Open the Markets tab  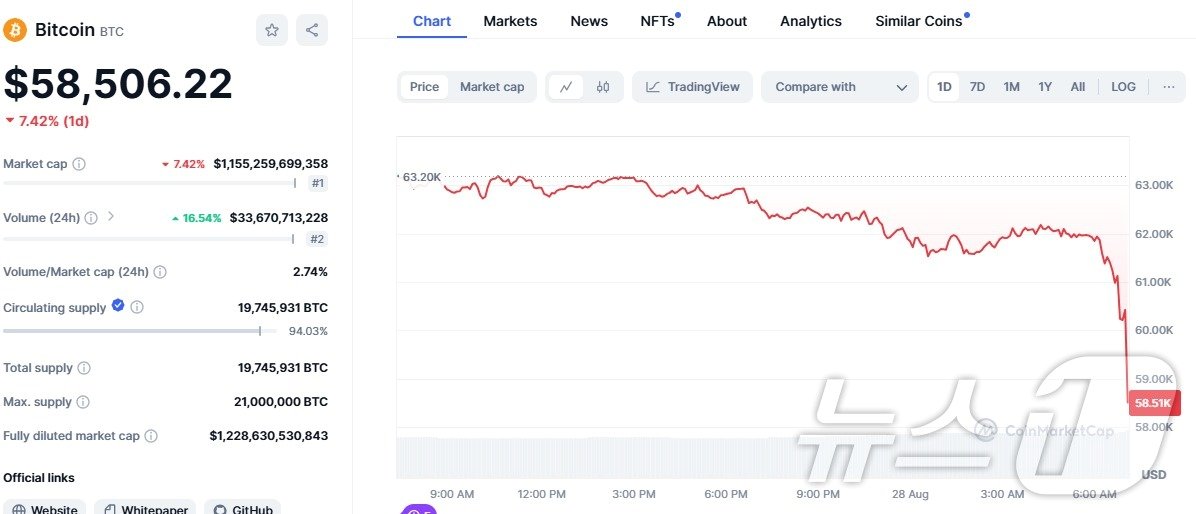(x=510, y=21)
